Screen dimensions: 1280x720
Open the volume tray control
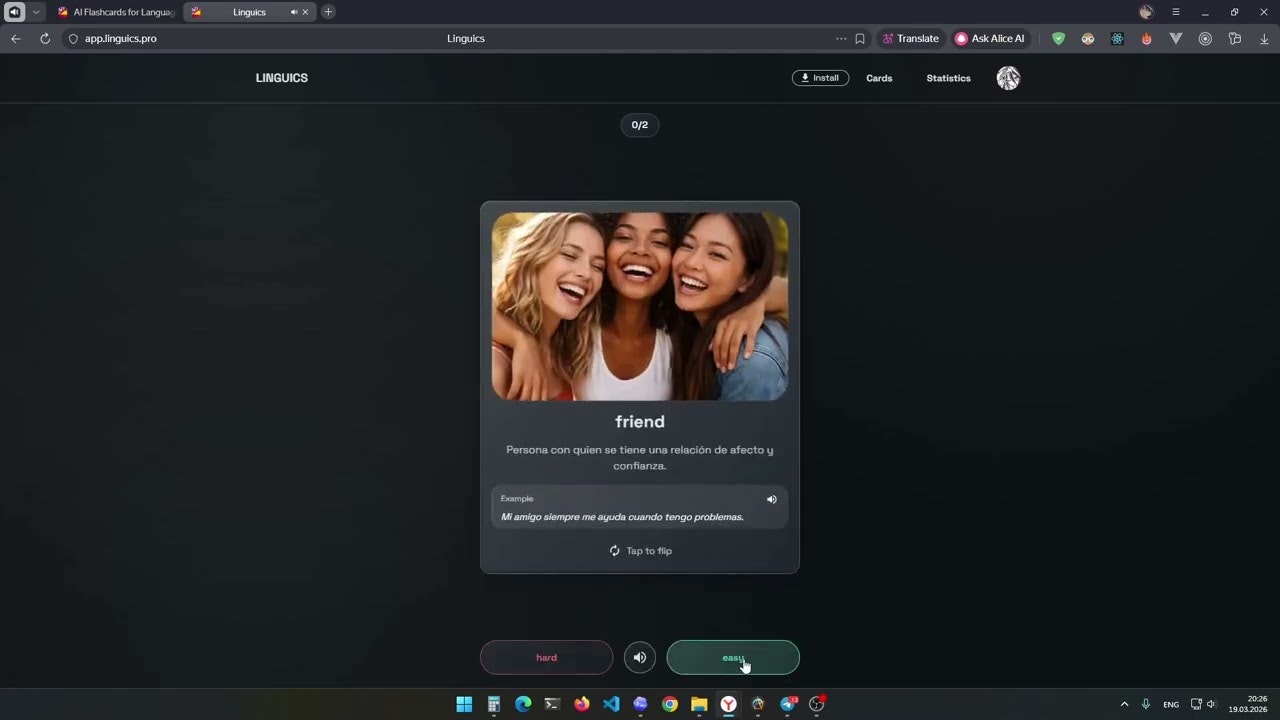[1211, 704]
